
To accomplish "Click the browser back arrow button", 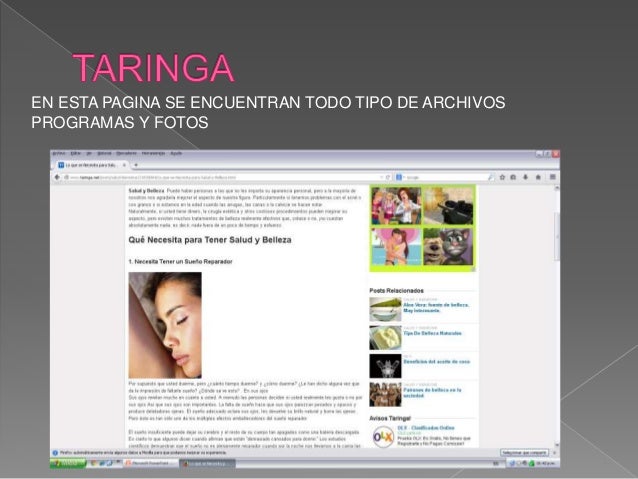I will (x=57, y=177).
